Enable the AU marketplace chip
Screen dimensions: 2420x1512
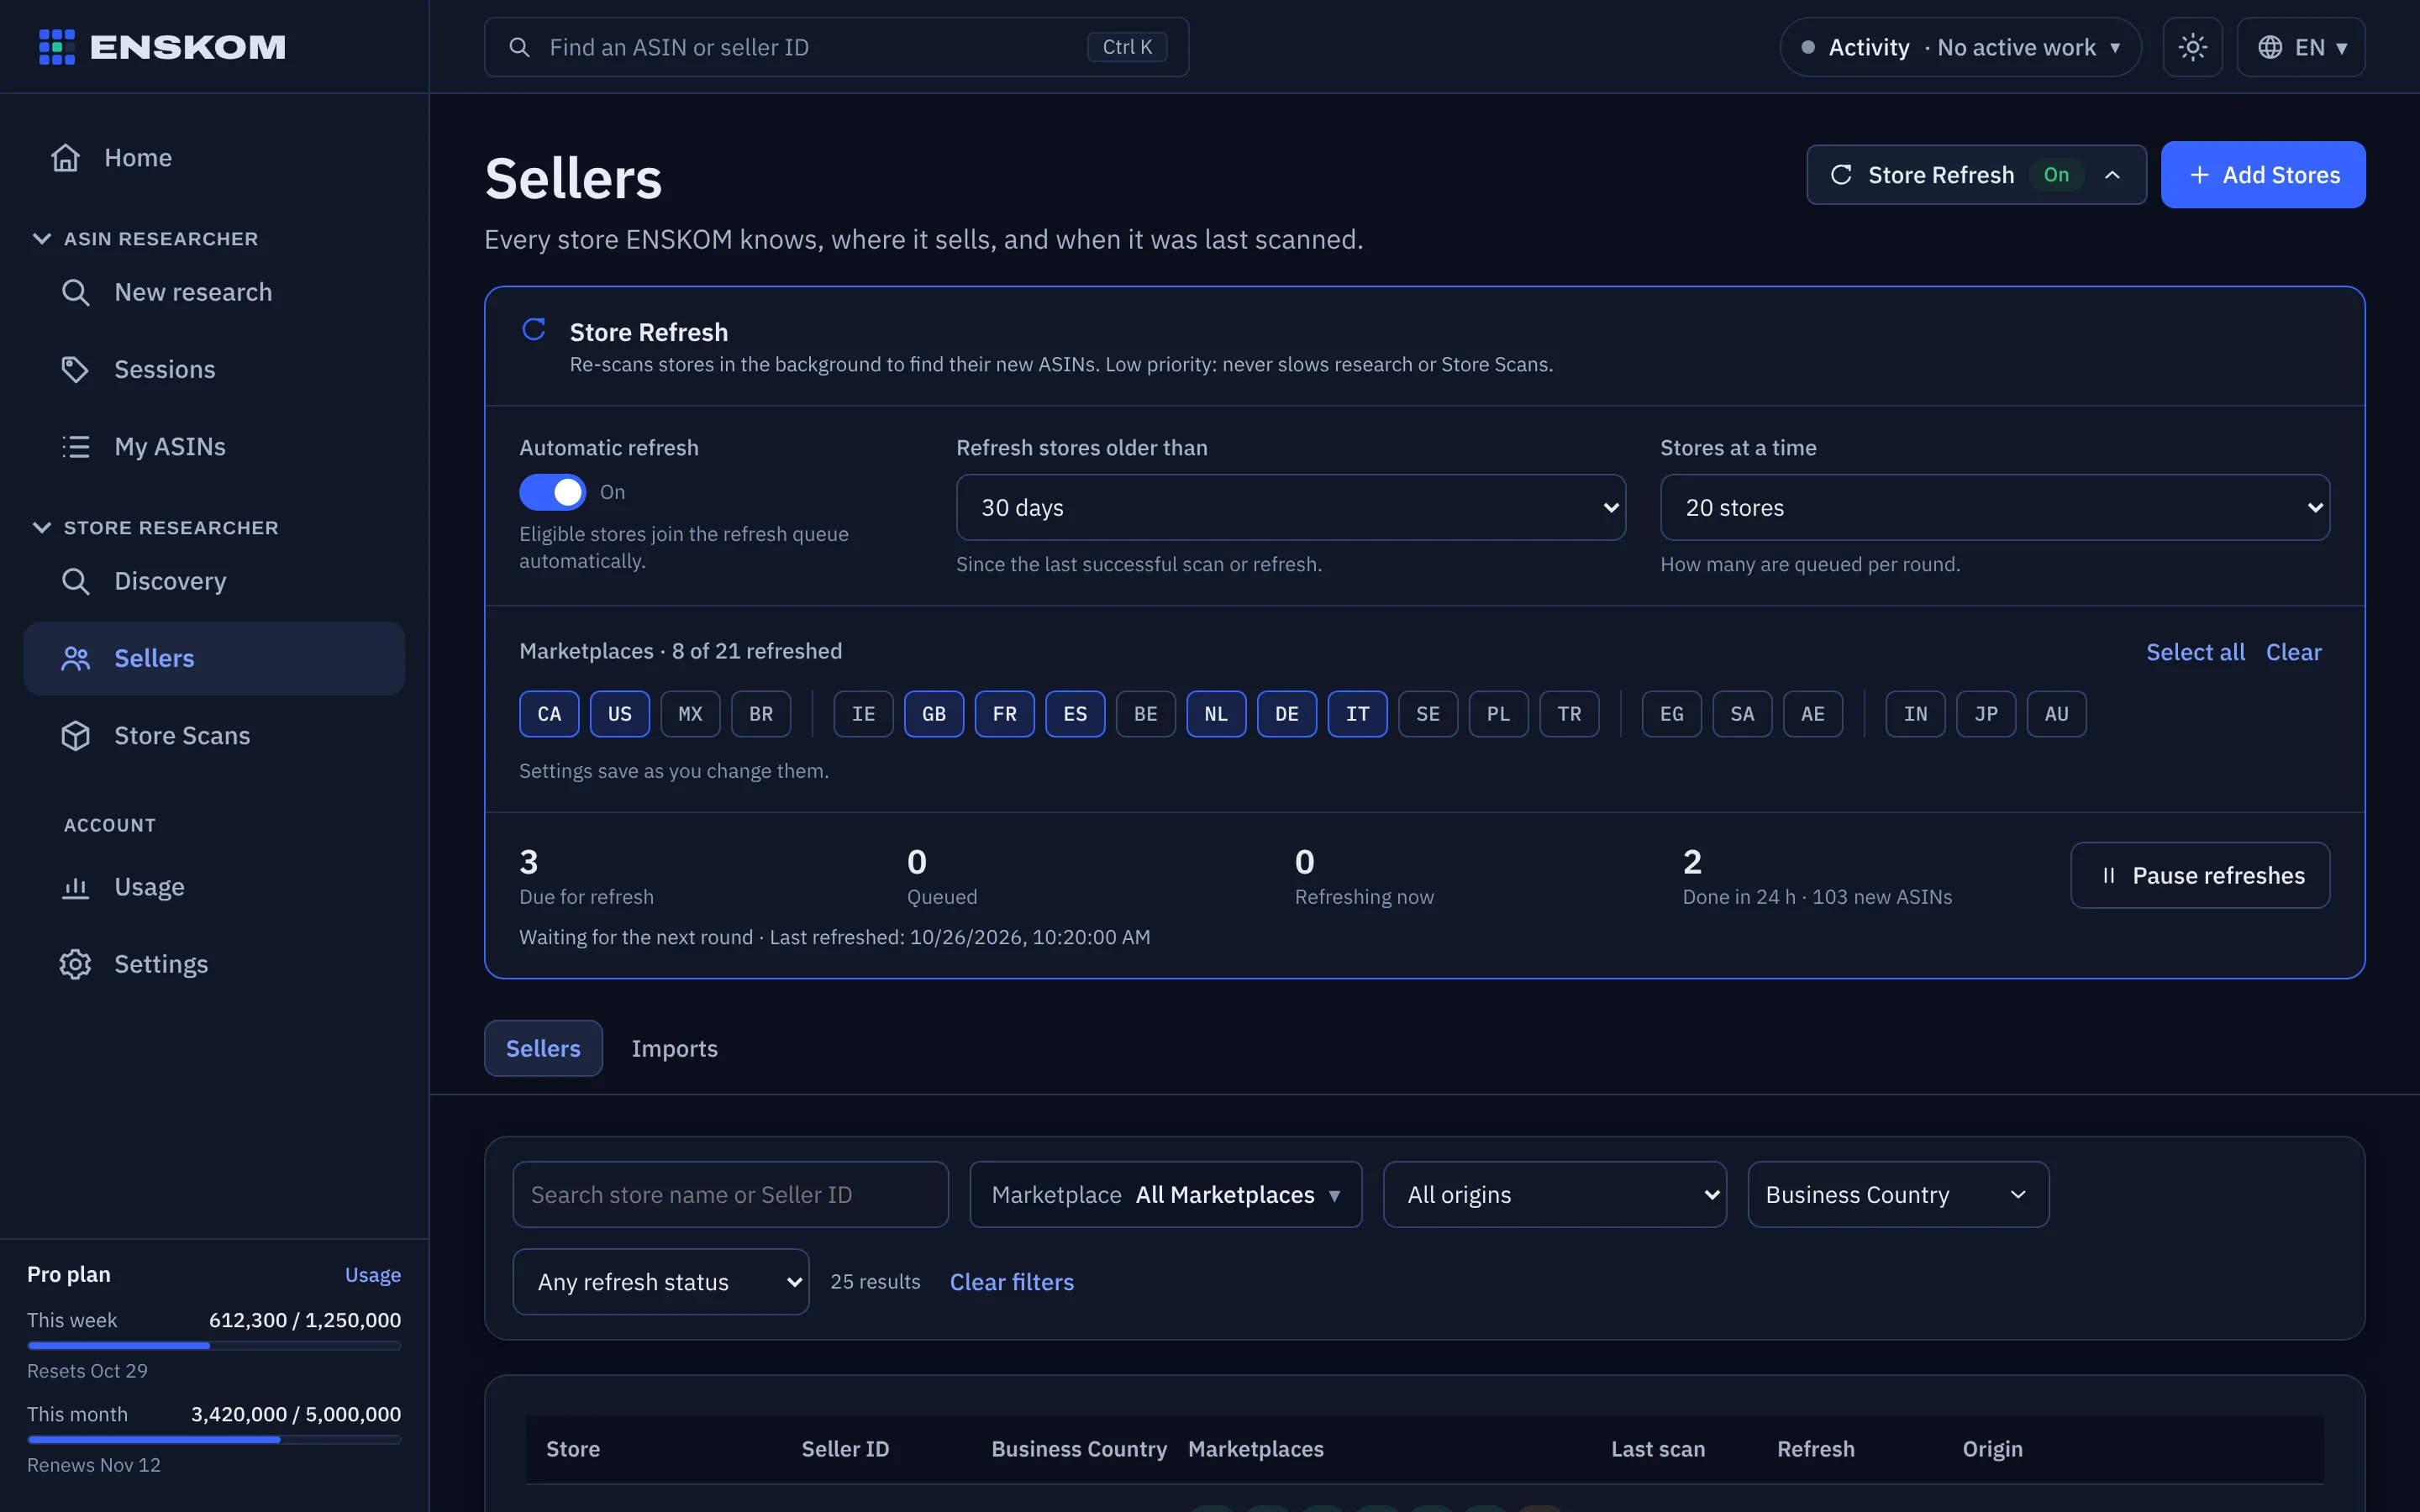coord(2056,714)
